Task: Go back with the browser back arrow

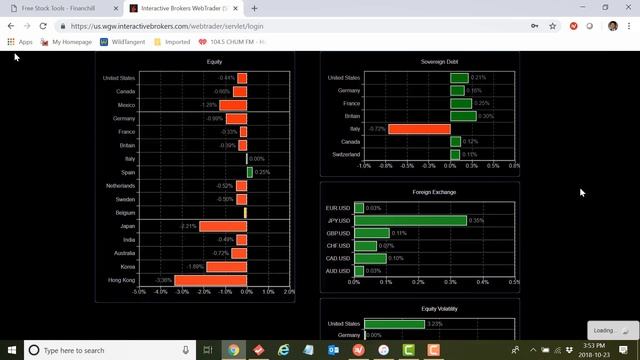Action: tap(11, 26)
